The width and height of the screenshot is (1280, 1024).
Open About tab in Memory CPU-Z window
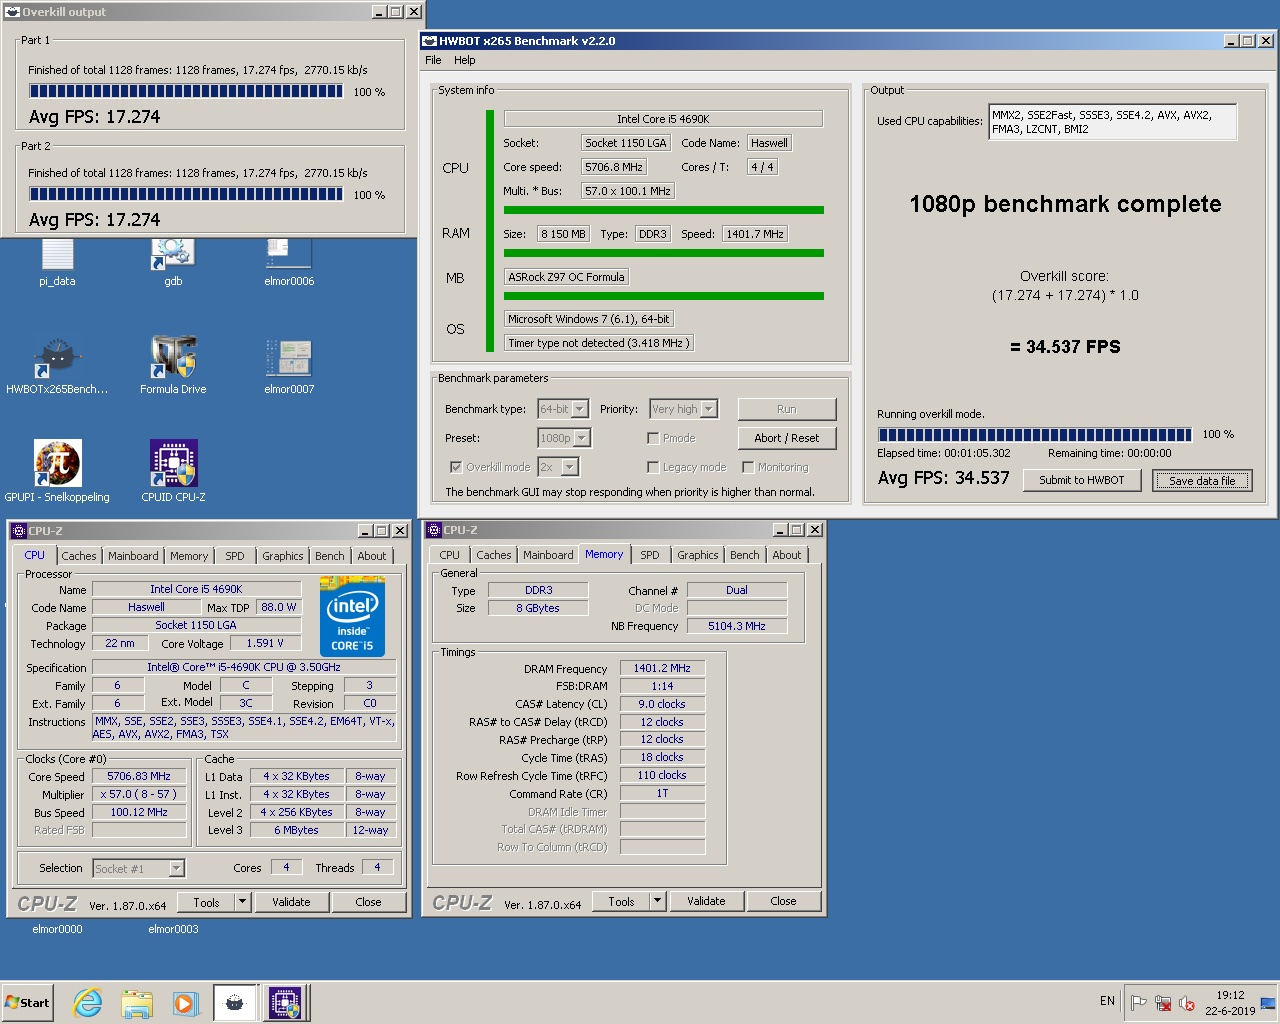tap(787, 555)
